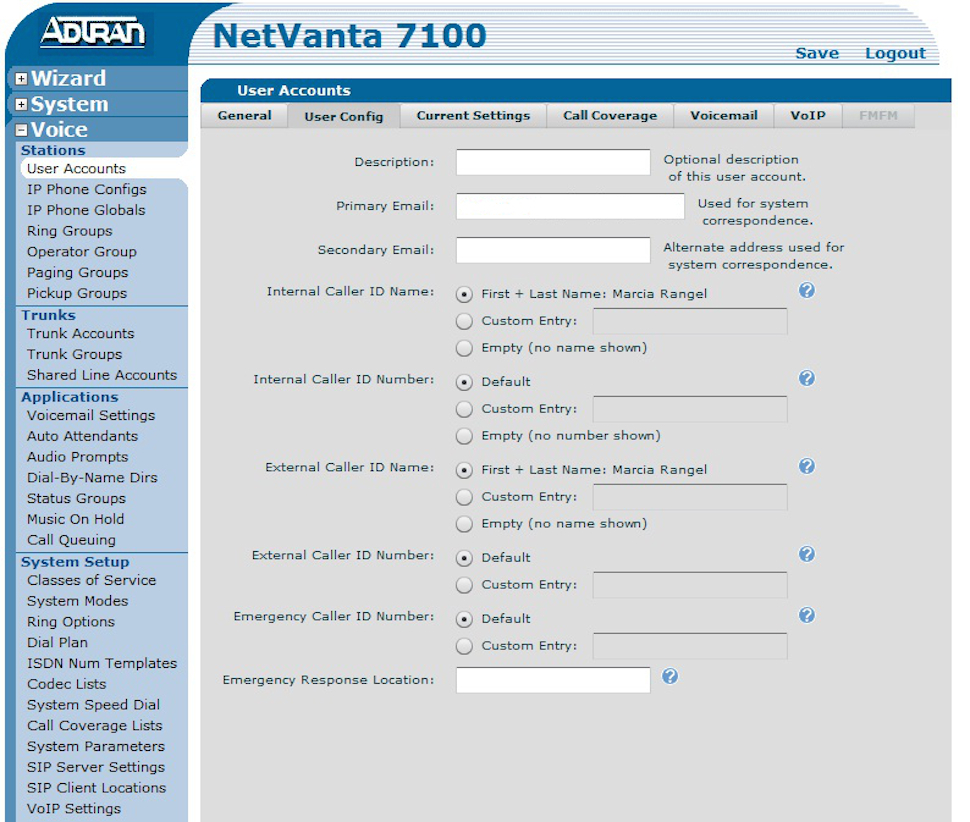
Task: Click the Logout link
Action: pos(895,53)
